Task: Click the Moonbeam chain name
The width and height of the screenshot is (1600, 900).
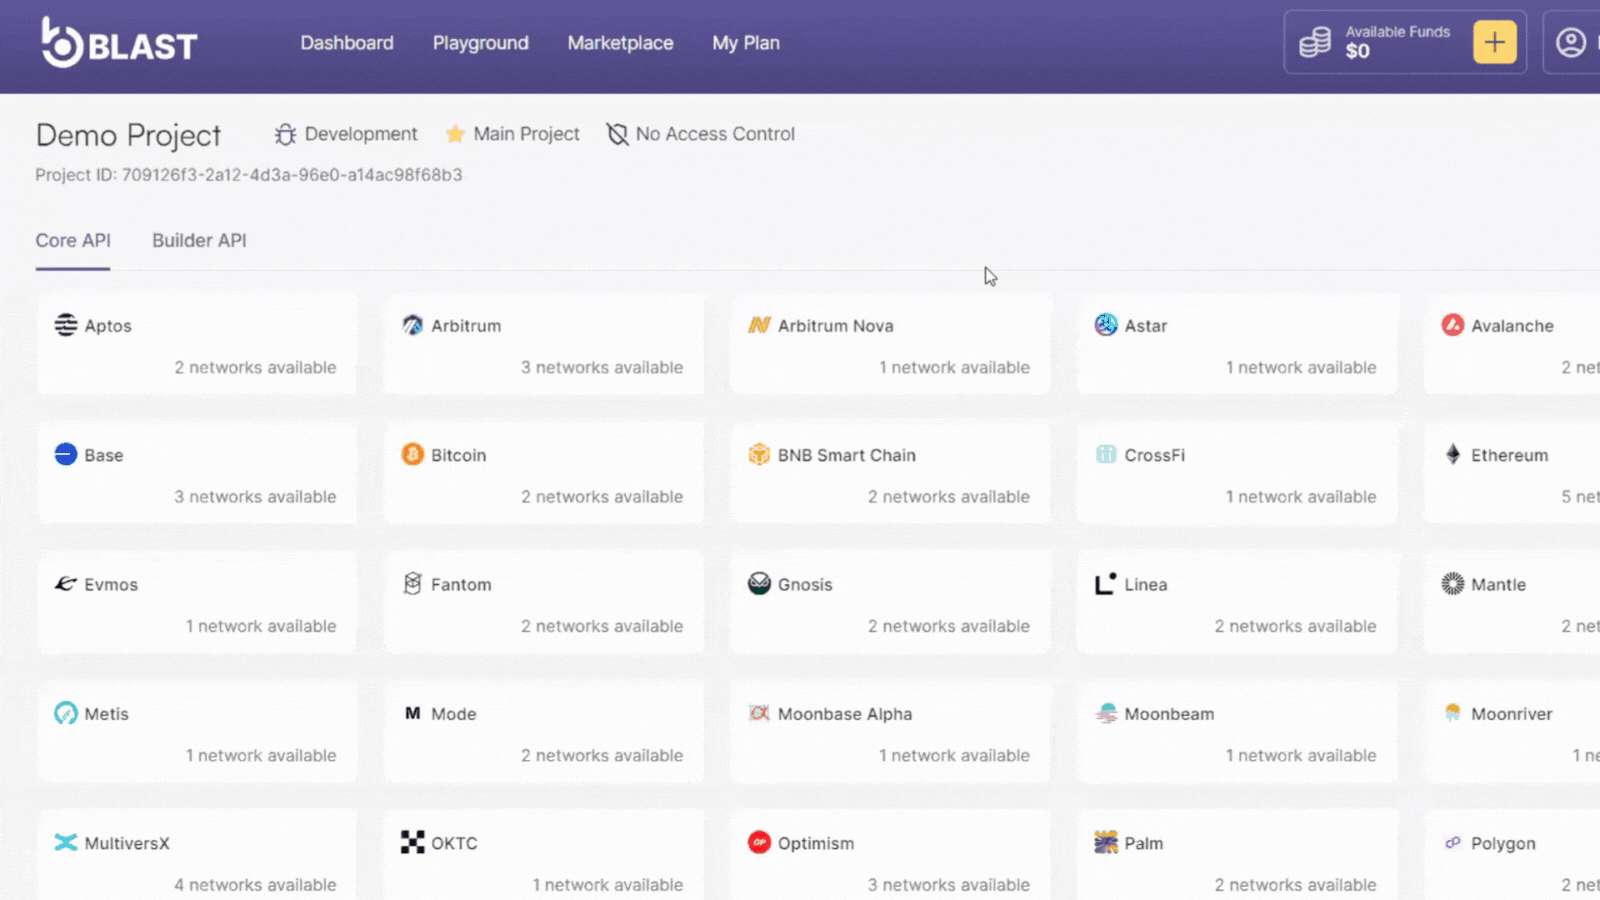Action: 1169,714
